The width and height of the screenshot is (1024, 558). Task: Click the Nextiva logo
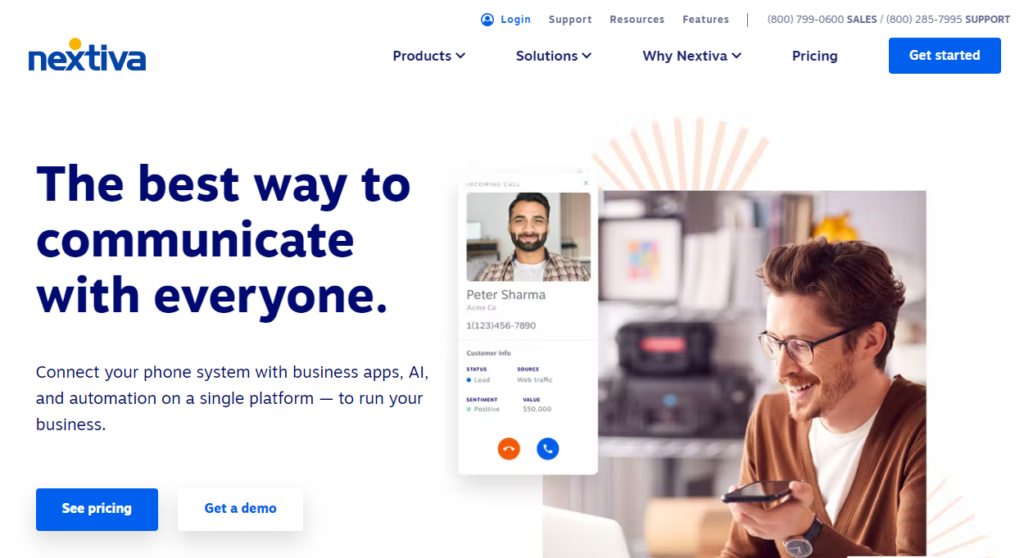[87, 55]
